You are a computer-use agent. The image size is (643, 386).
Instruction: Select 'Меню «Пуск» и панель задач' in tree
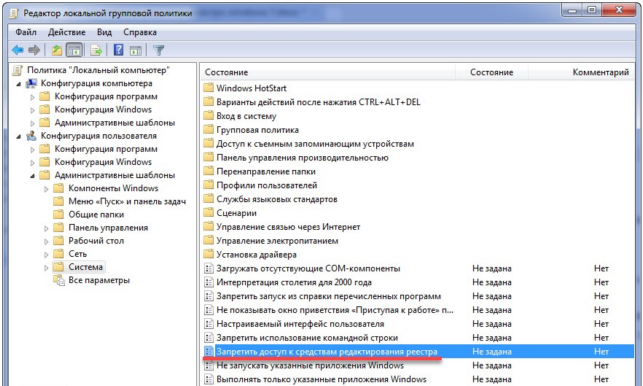pyautogui.click(x=127, y=201)
